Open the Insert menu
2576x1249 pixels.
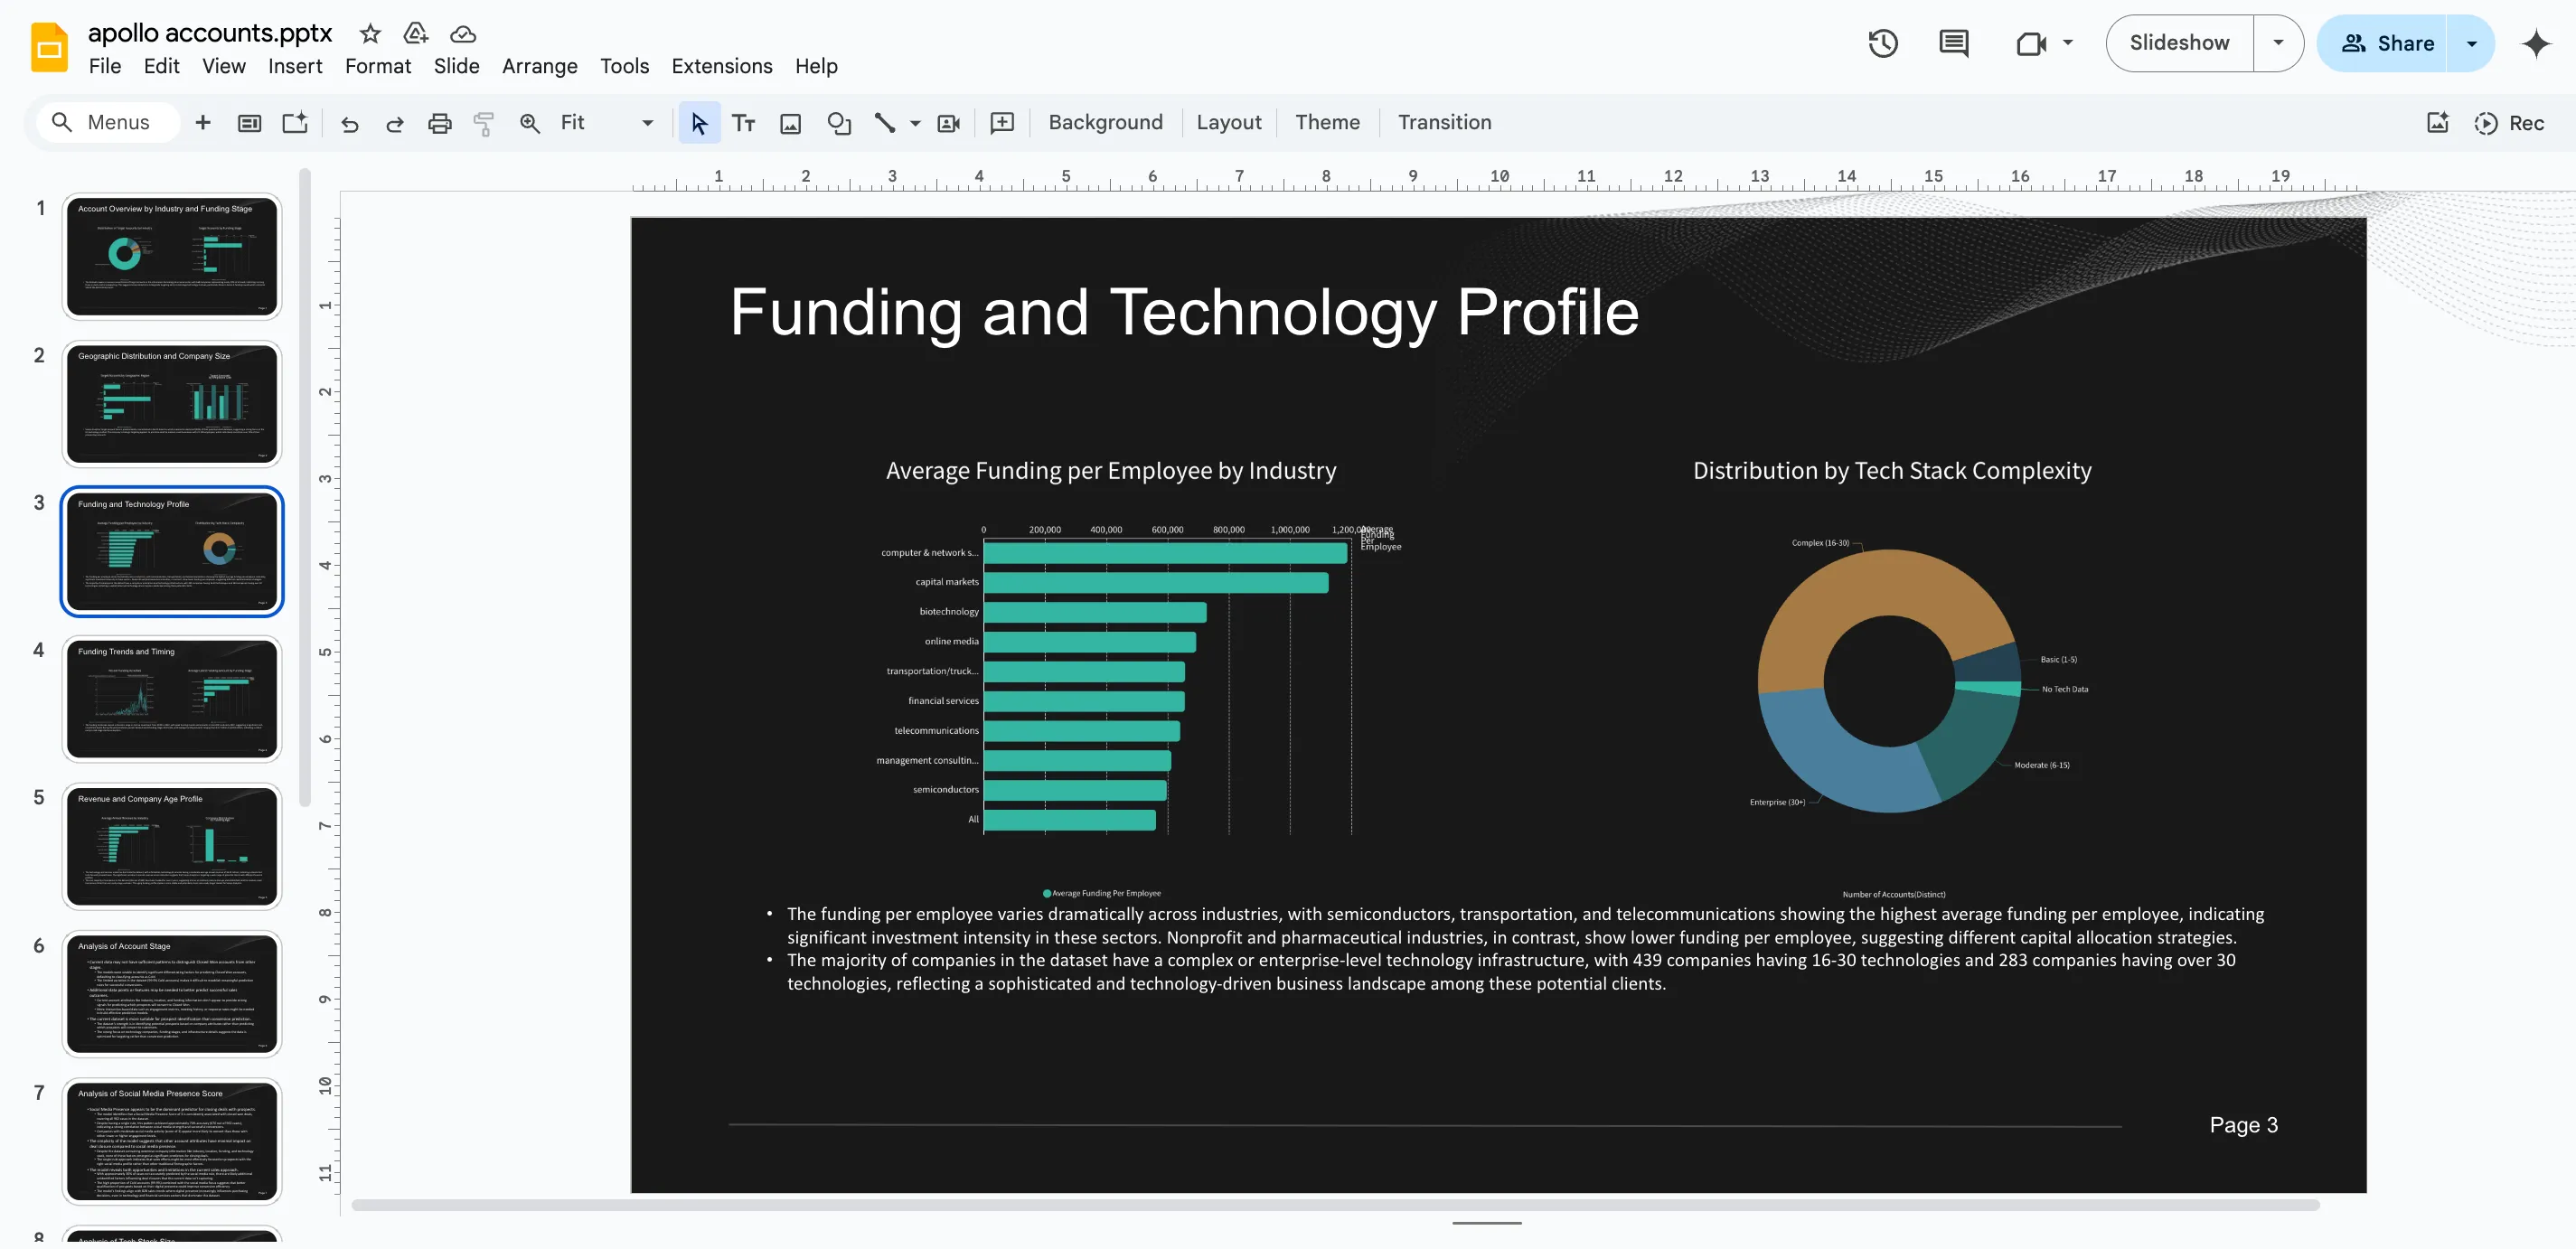coord(294,66)
